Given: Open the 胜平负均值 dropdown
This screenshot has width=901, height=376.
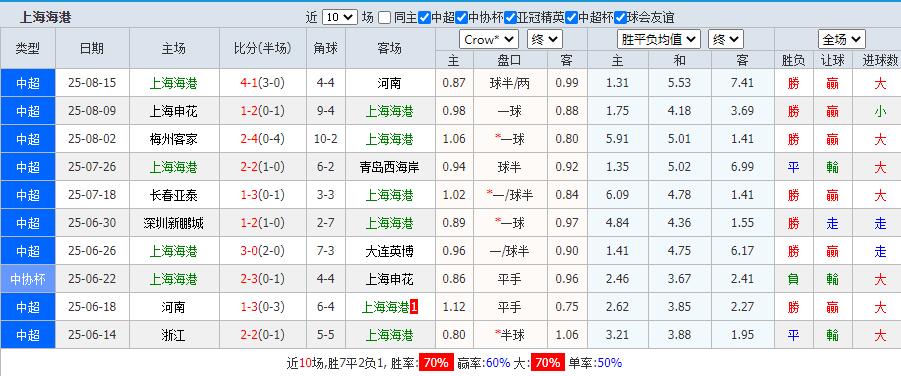Looking at the screenshot, I should tap(659, 40).
